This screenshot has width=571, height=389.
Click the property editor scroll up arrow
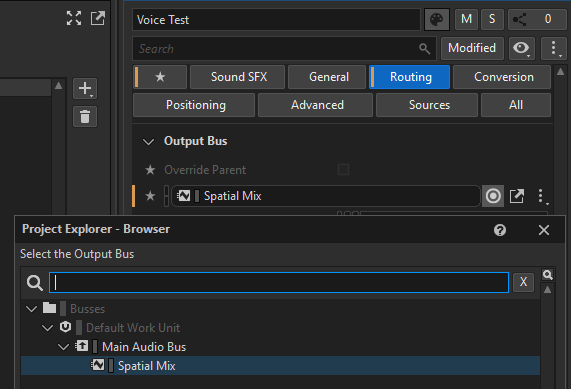point(560,72)
